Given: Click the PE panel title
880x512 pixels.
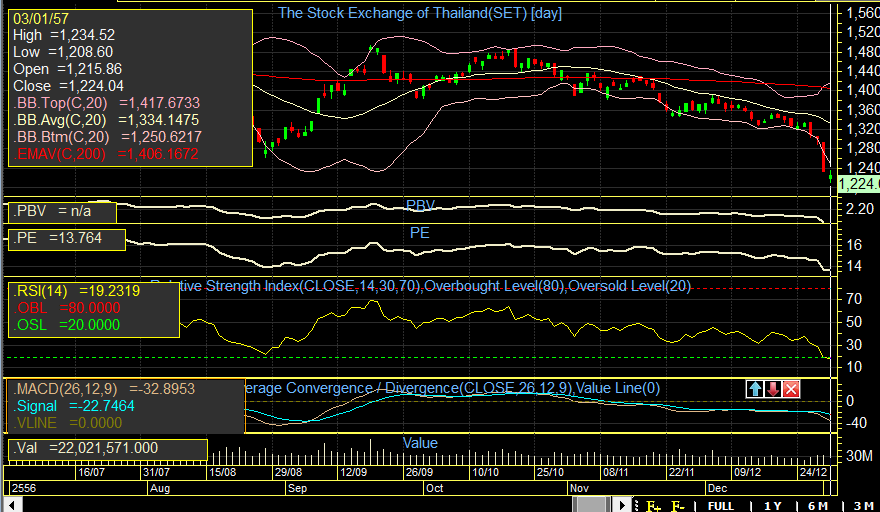Looking at the screenshot, I should pyautogui.click(x=420, y=233).
